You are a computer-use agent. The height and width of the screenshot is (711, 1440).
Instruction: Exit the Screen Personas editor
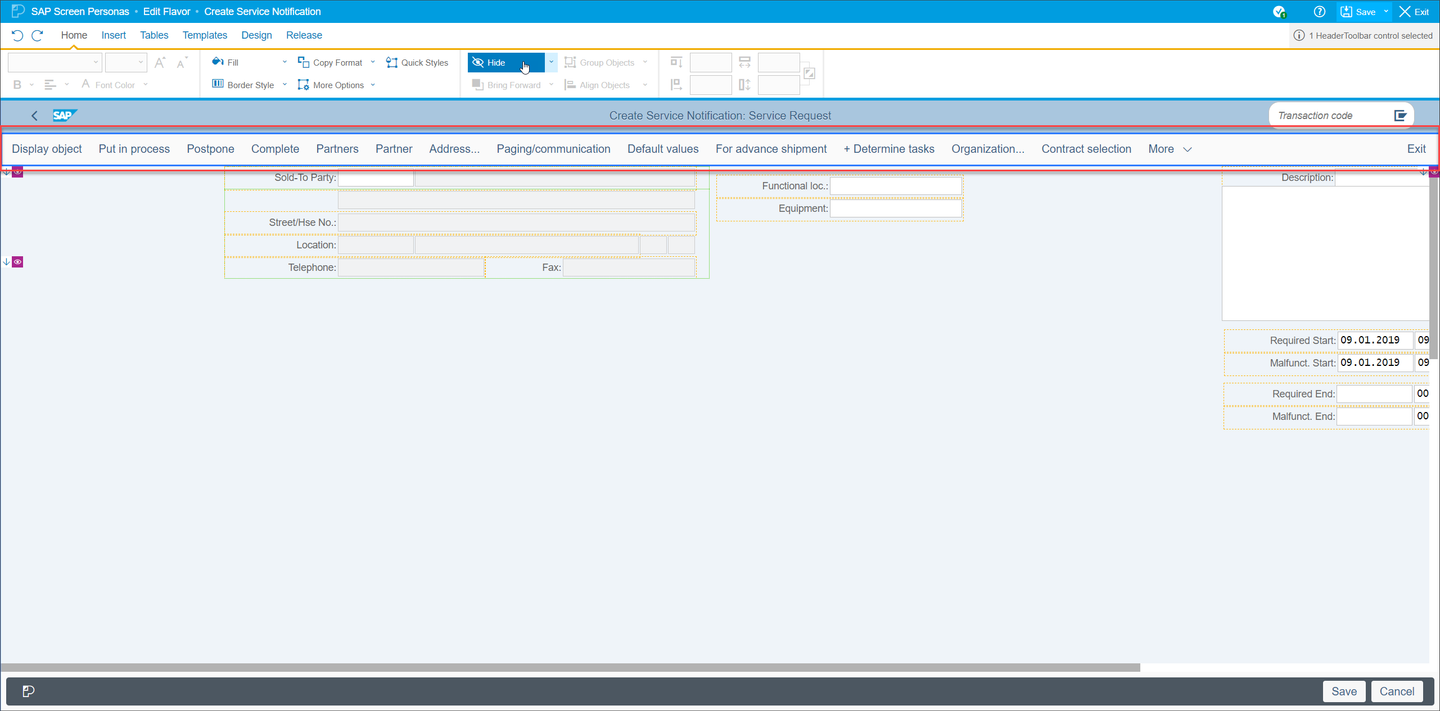pyautogui.click(x=1413, y=12)
